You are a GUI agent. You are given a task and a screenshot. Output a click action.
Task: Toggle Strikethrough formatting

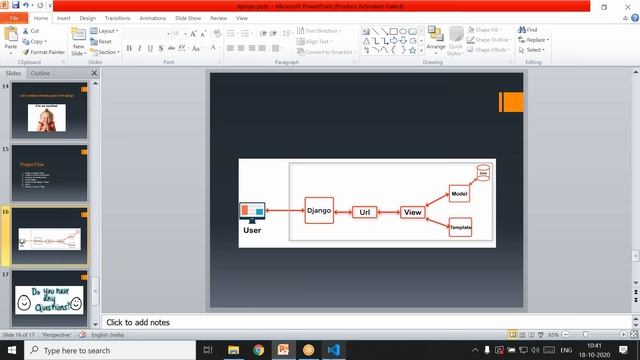click(171, 48)
